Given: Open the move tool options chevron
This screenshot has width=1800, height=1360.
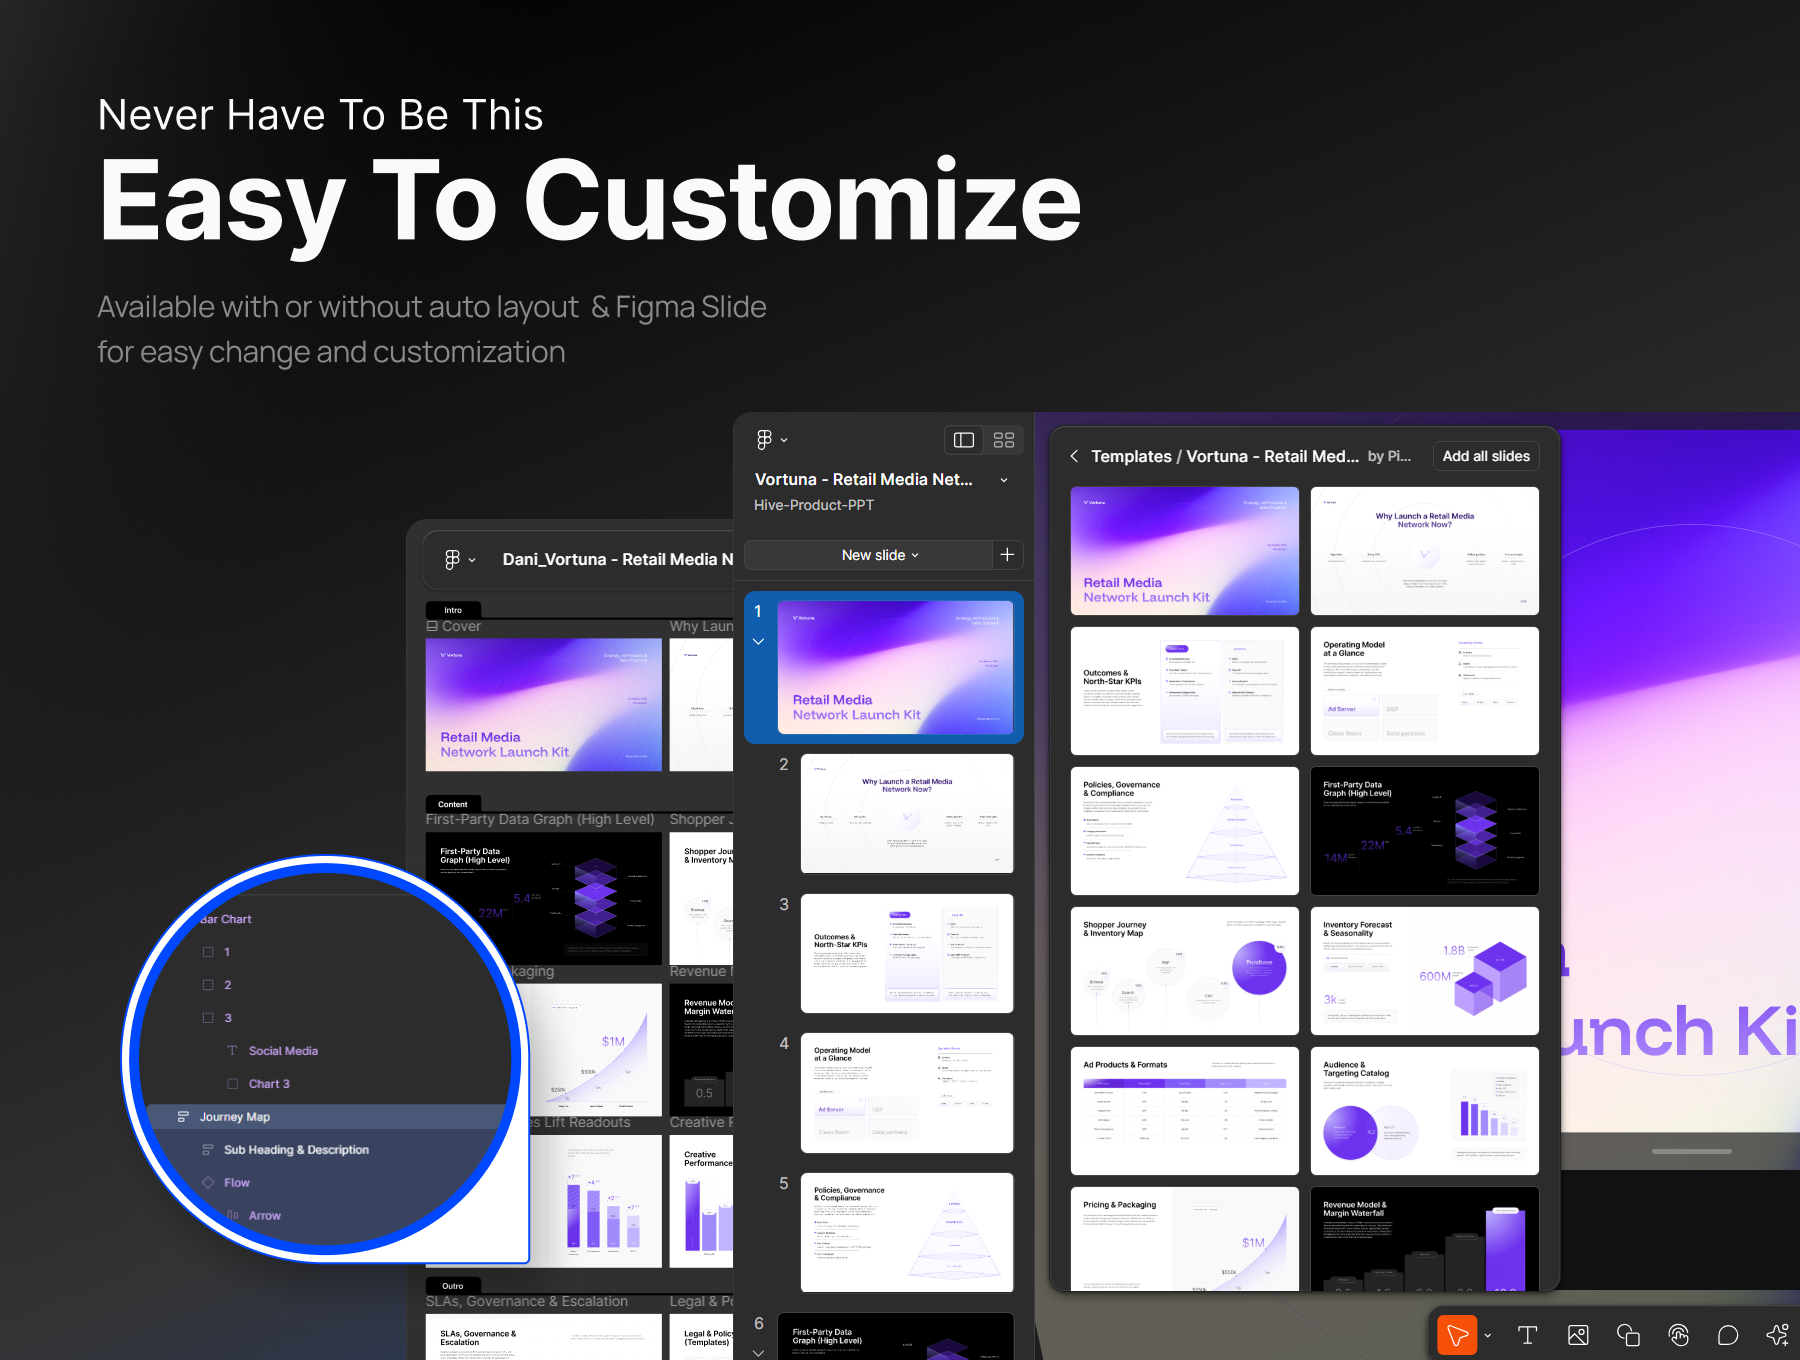Looking at the screenshot, I should pyautogui.click(x=1488, y=1335).
